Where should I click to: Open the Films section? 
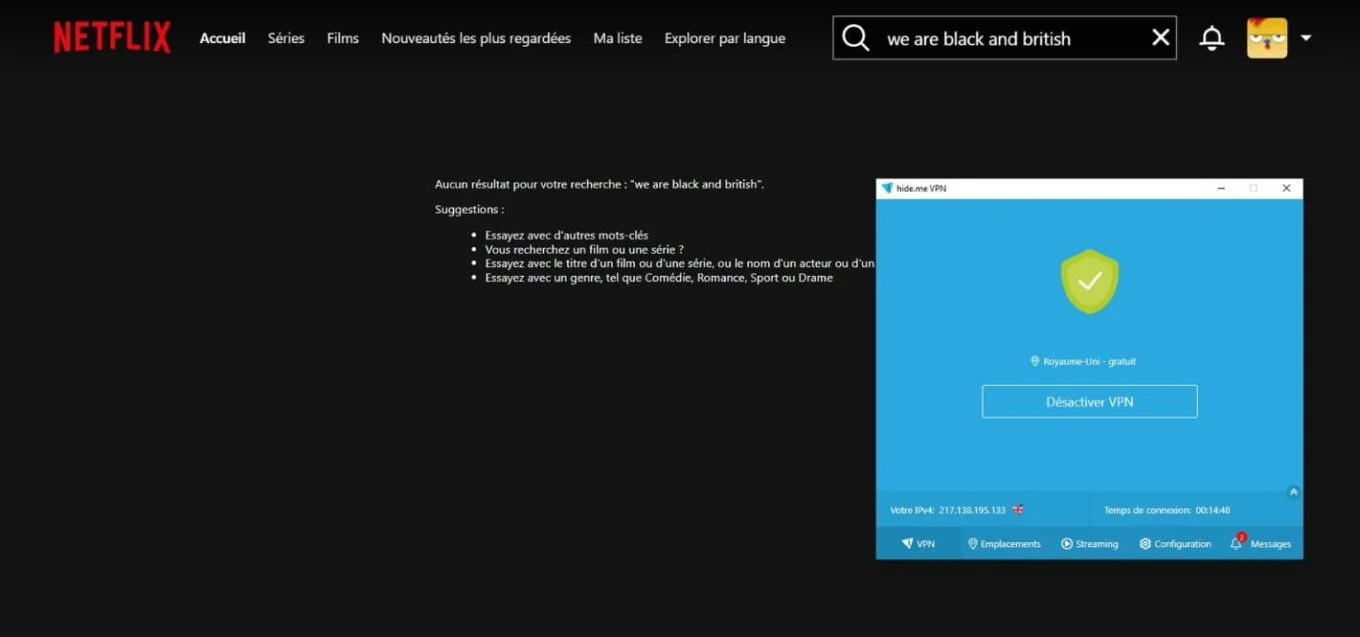tap(343, 38)
